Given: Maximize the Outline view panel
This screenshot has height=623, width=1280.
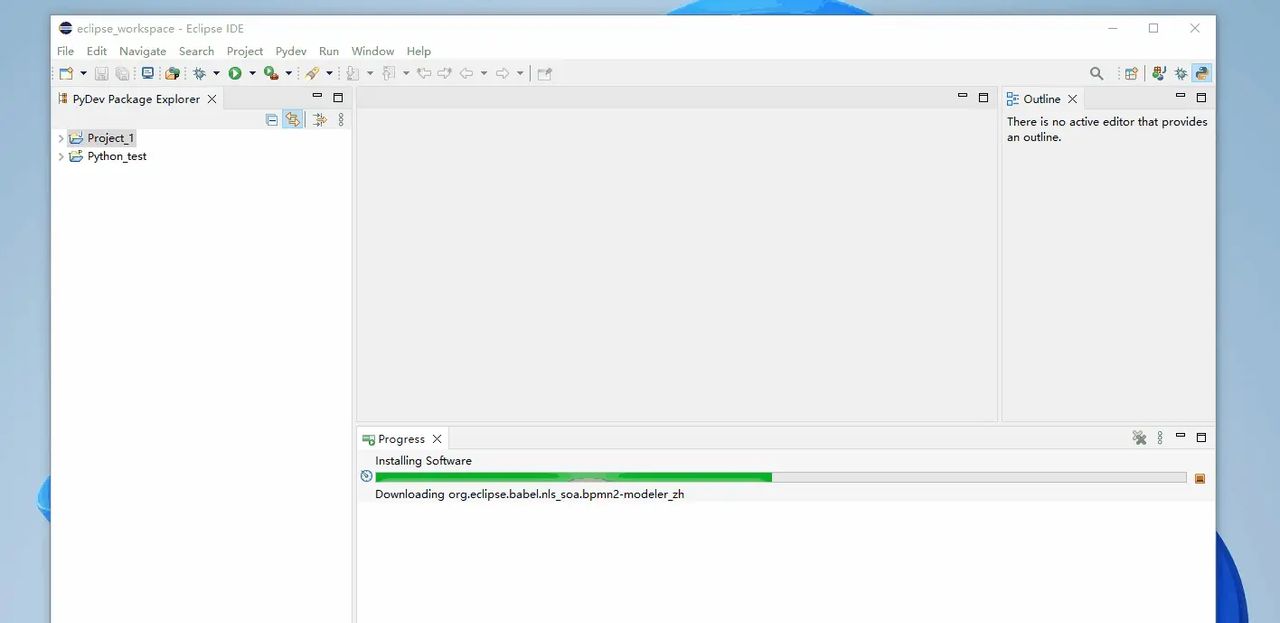Looking at the screenshot, I should [1201, 98].
